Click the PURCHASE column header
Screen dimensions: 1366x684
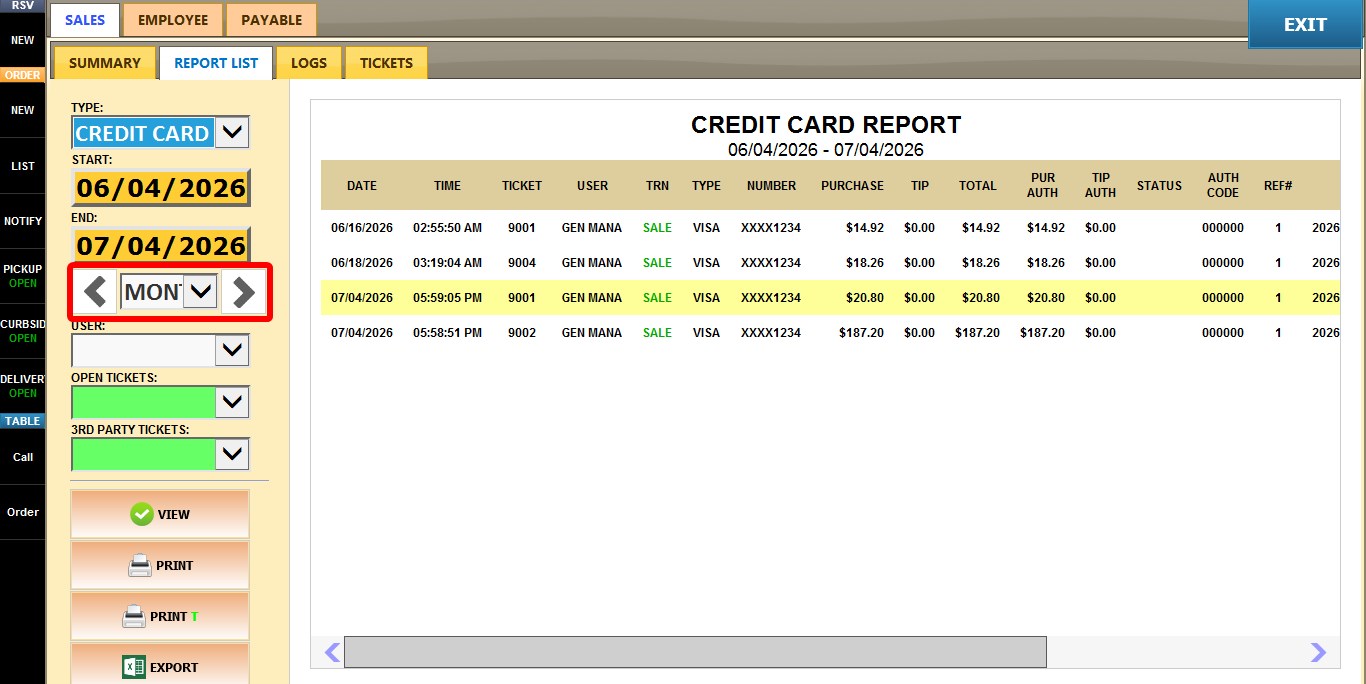click(852, 186)
